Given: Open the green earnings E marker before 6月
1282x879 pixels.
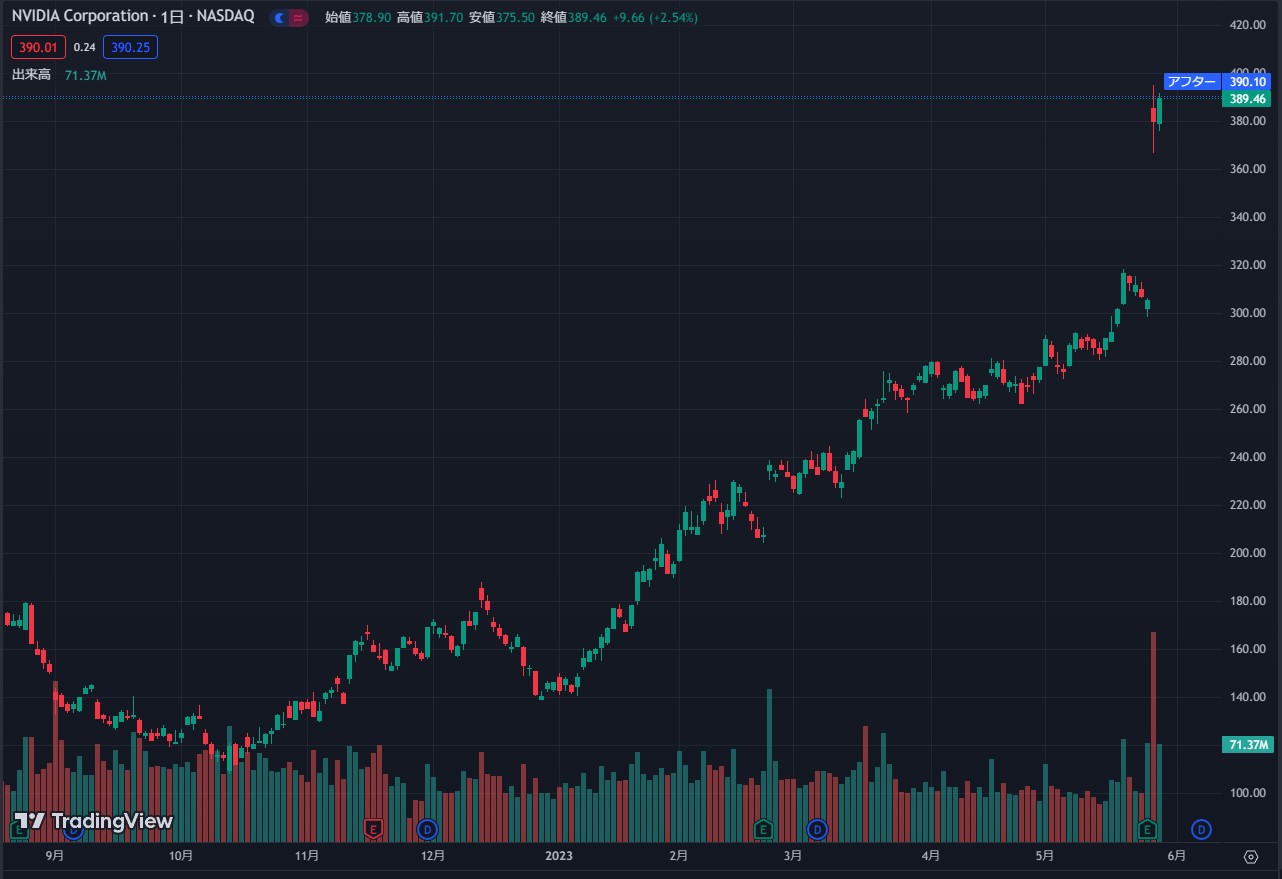Looking at the screenshot, I should tap(1147, 828).
